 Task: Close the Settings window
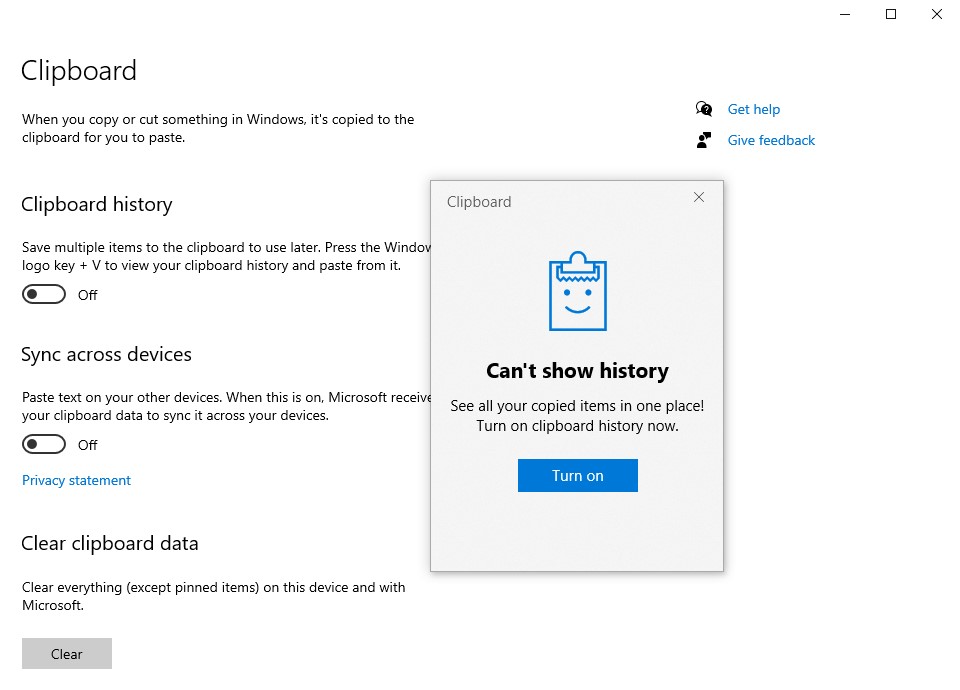tap(937, 14)
